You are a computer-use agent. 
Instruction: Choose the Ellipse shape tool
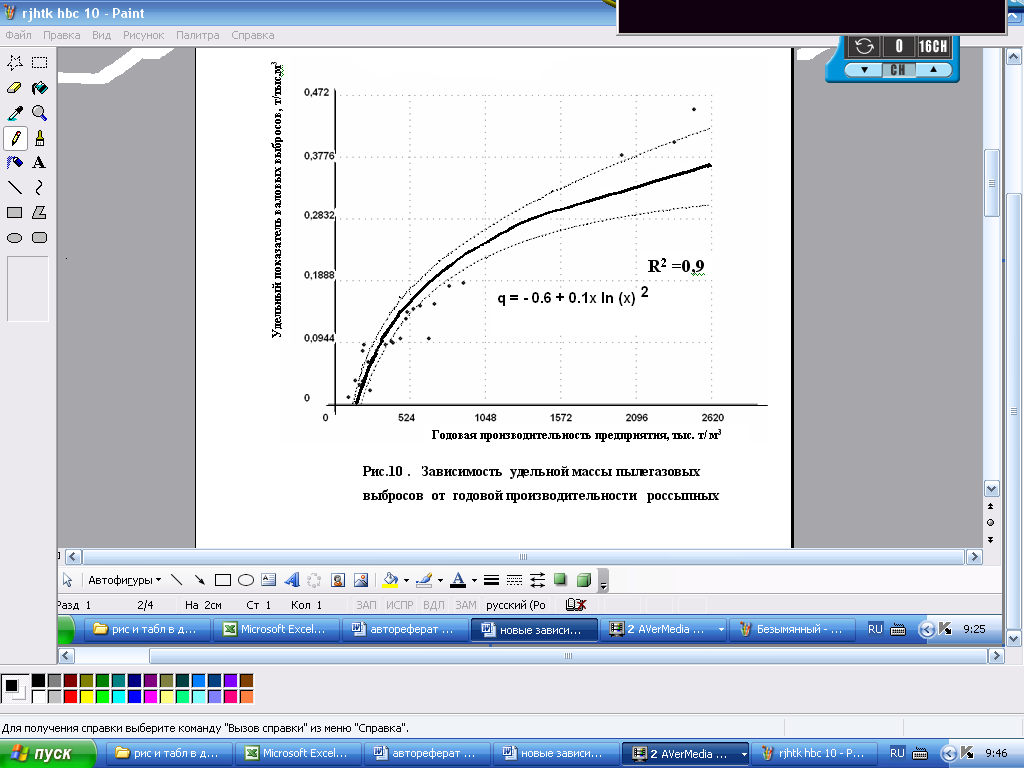14,238
